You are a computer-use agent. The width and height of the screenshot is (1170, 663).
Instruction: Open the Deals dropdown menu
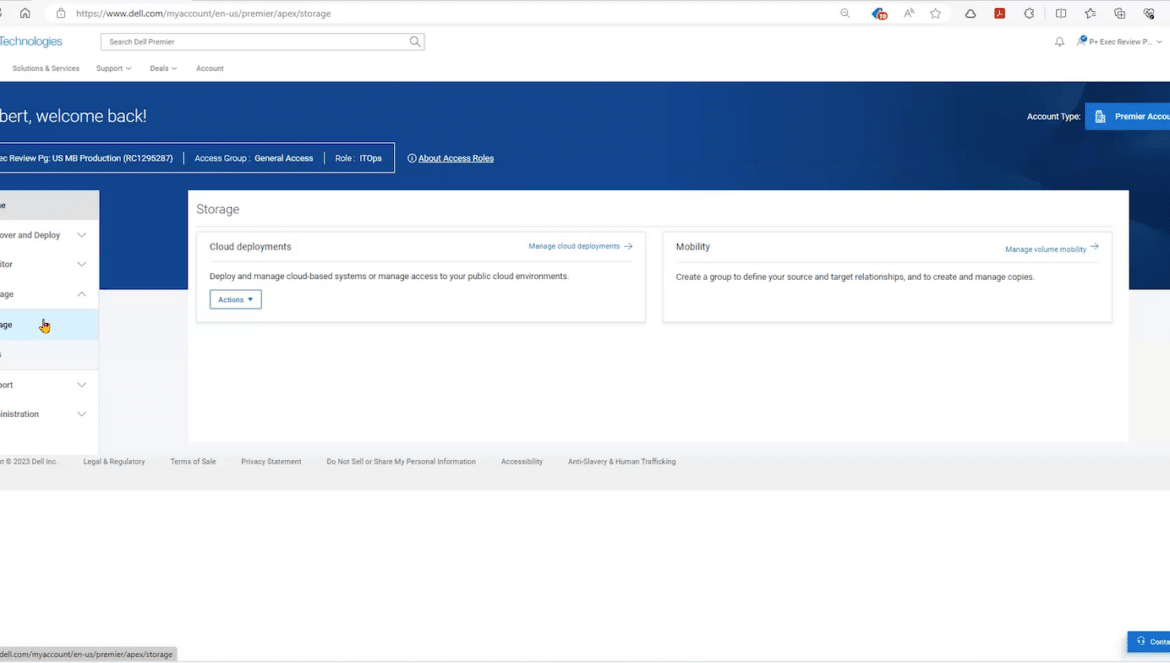(x=163, y=69)
